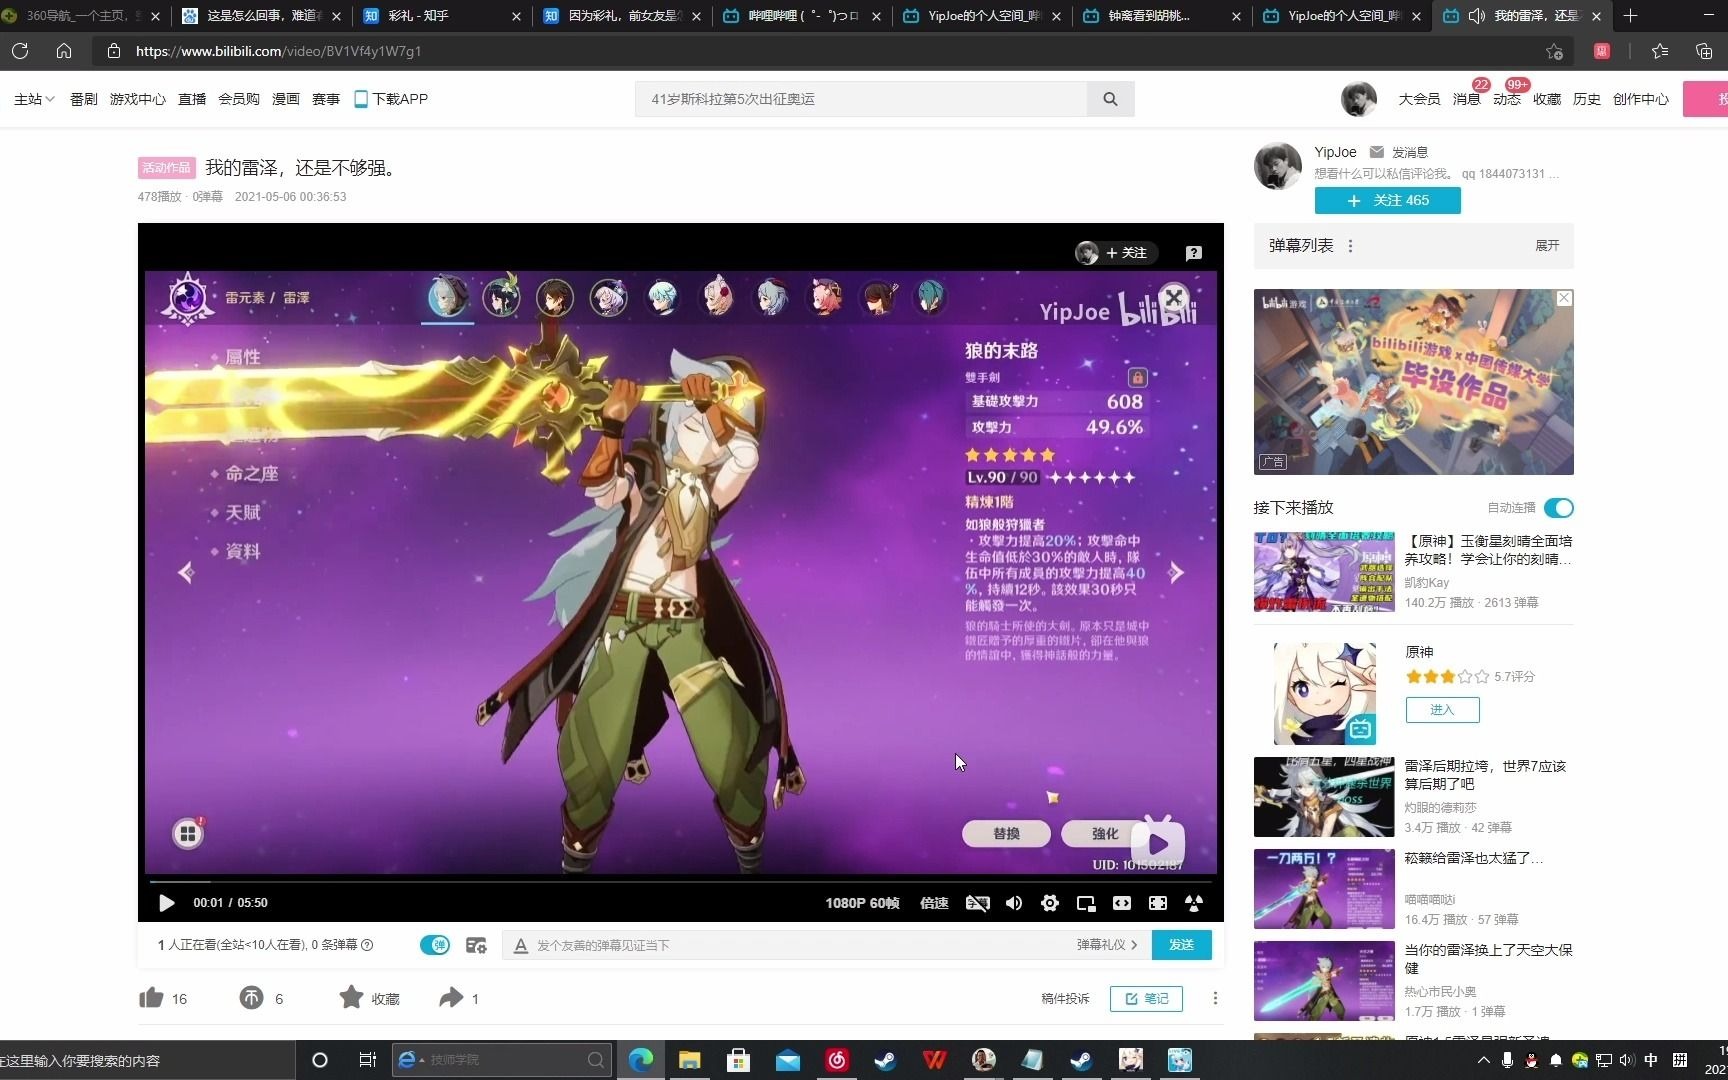The width and height of the screenshot is (1728, 1080).
Task: Enter fullscreen via the rightmost player icon
Action: tap(1194, 903)
